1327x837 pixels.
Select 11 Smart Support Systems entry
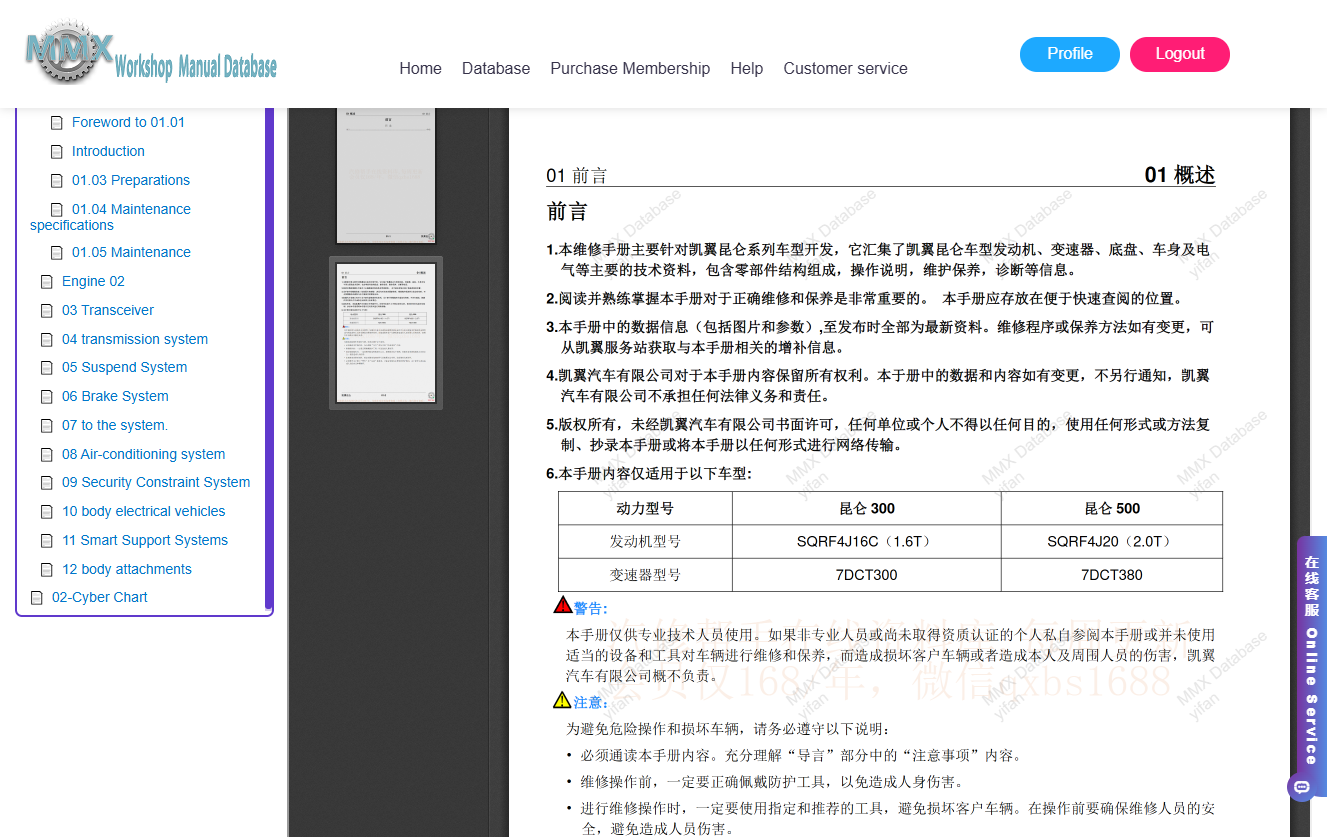click(145, 540)
